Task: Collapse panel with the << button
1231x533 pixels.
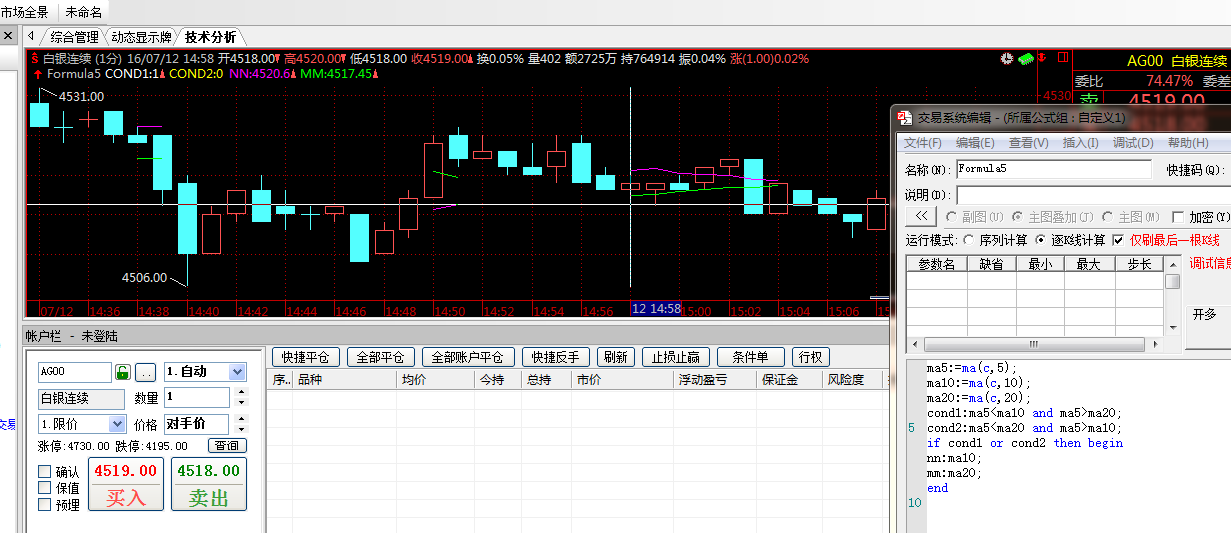Action: tap(921, 217)
